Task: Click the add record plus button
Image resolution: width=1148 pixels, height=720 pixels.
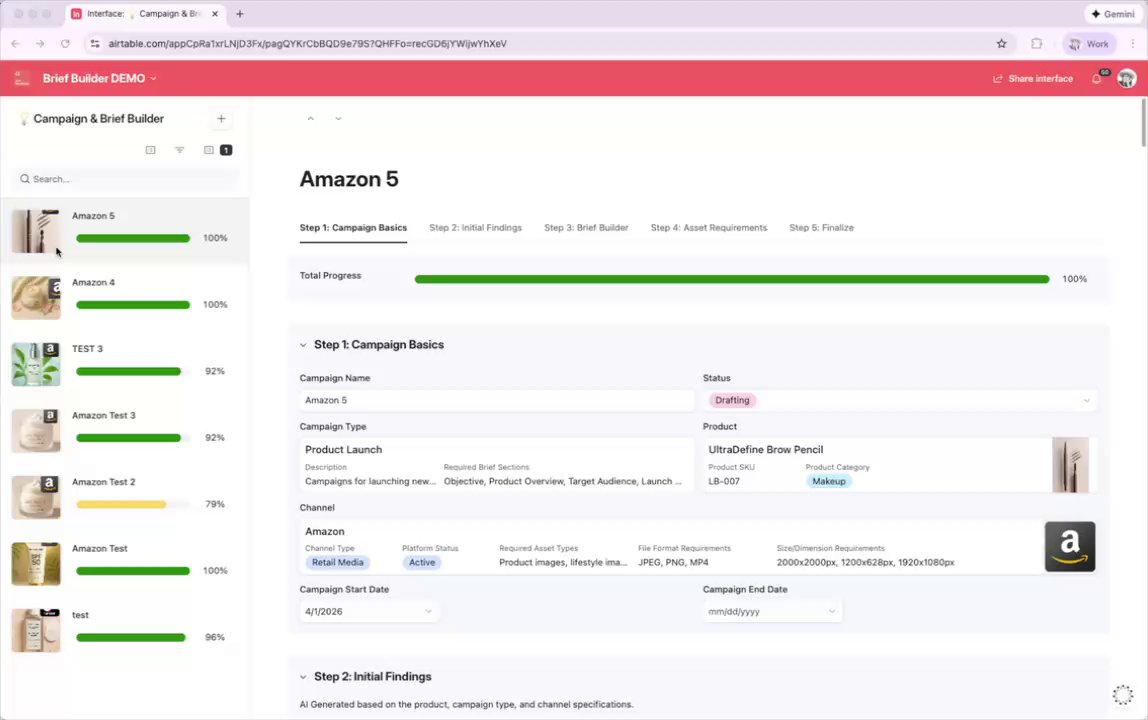Action: (x=221, y=119)
